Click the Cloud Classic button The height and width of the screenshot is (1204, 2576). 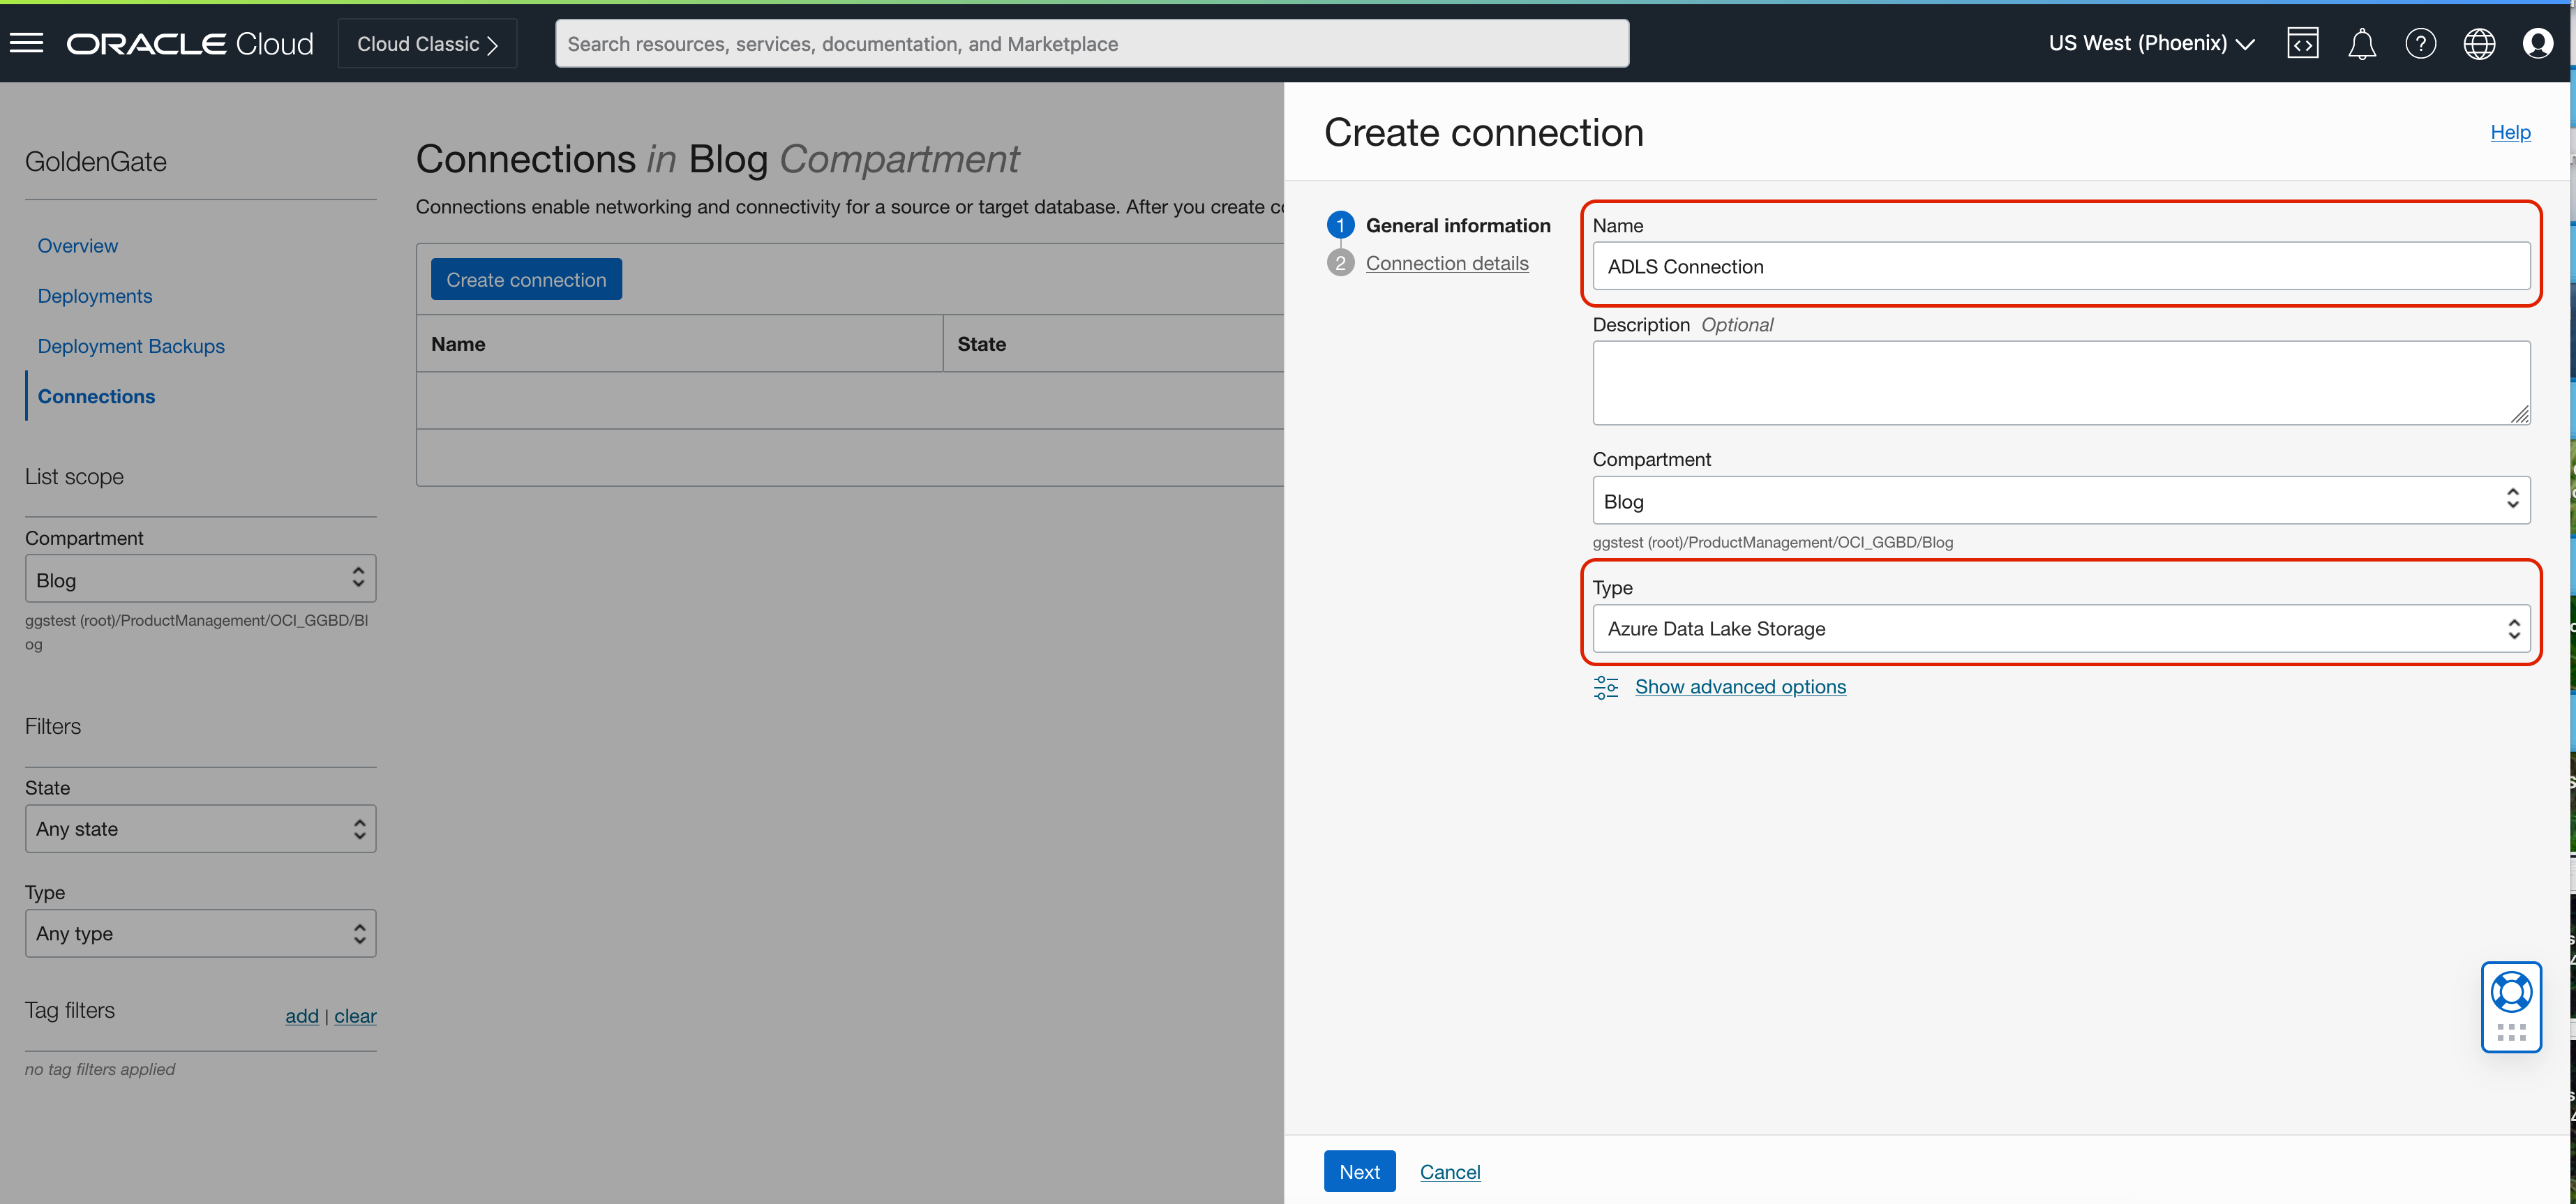coord(427,44)
